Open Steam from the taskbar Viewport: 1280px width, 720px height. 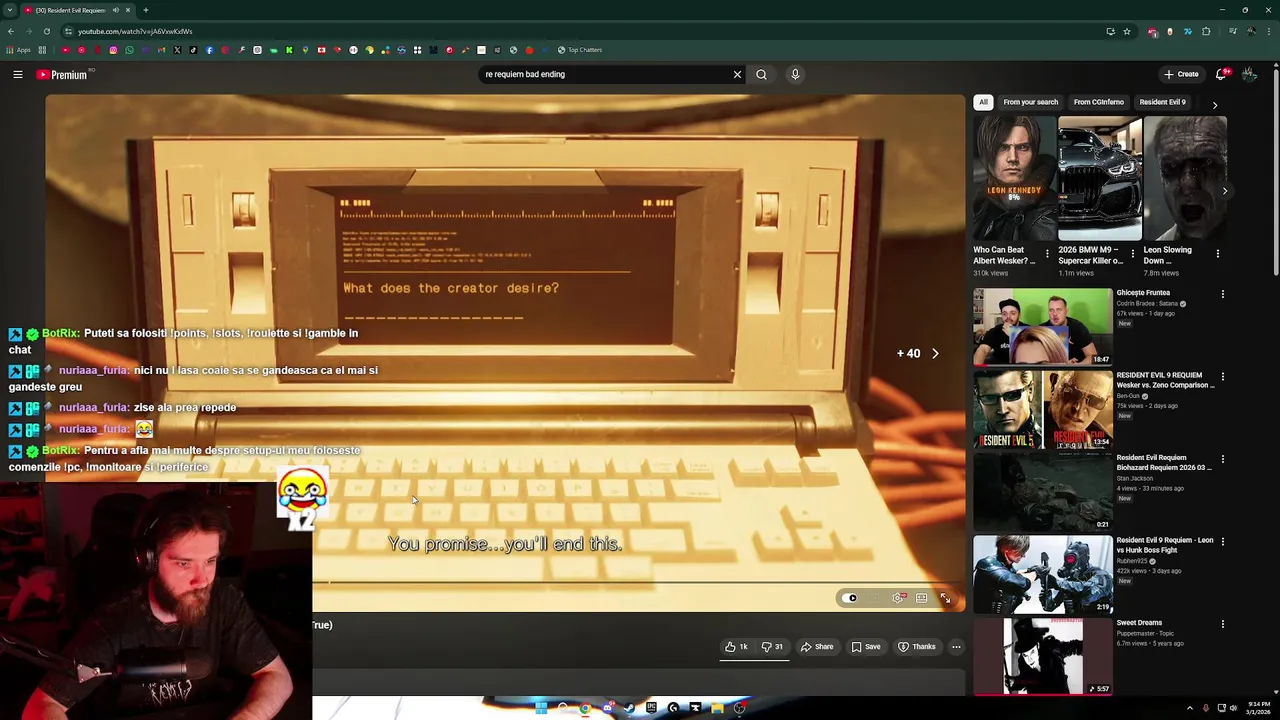point(629,708)
